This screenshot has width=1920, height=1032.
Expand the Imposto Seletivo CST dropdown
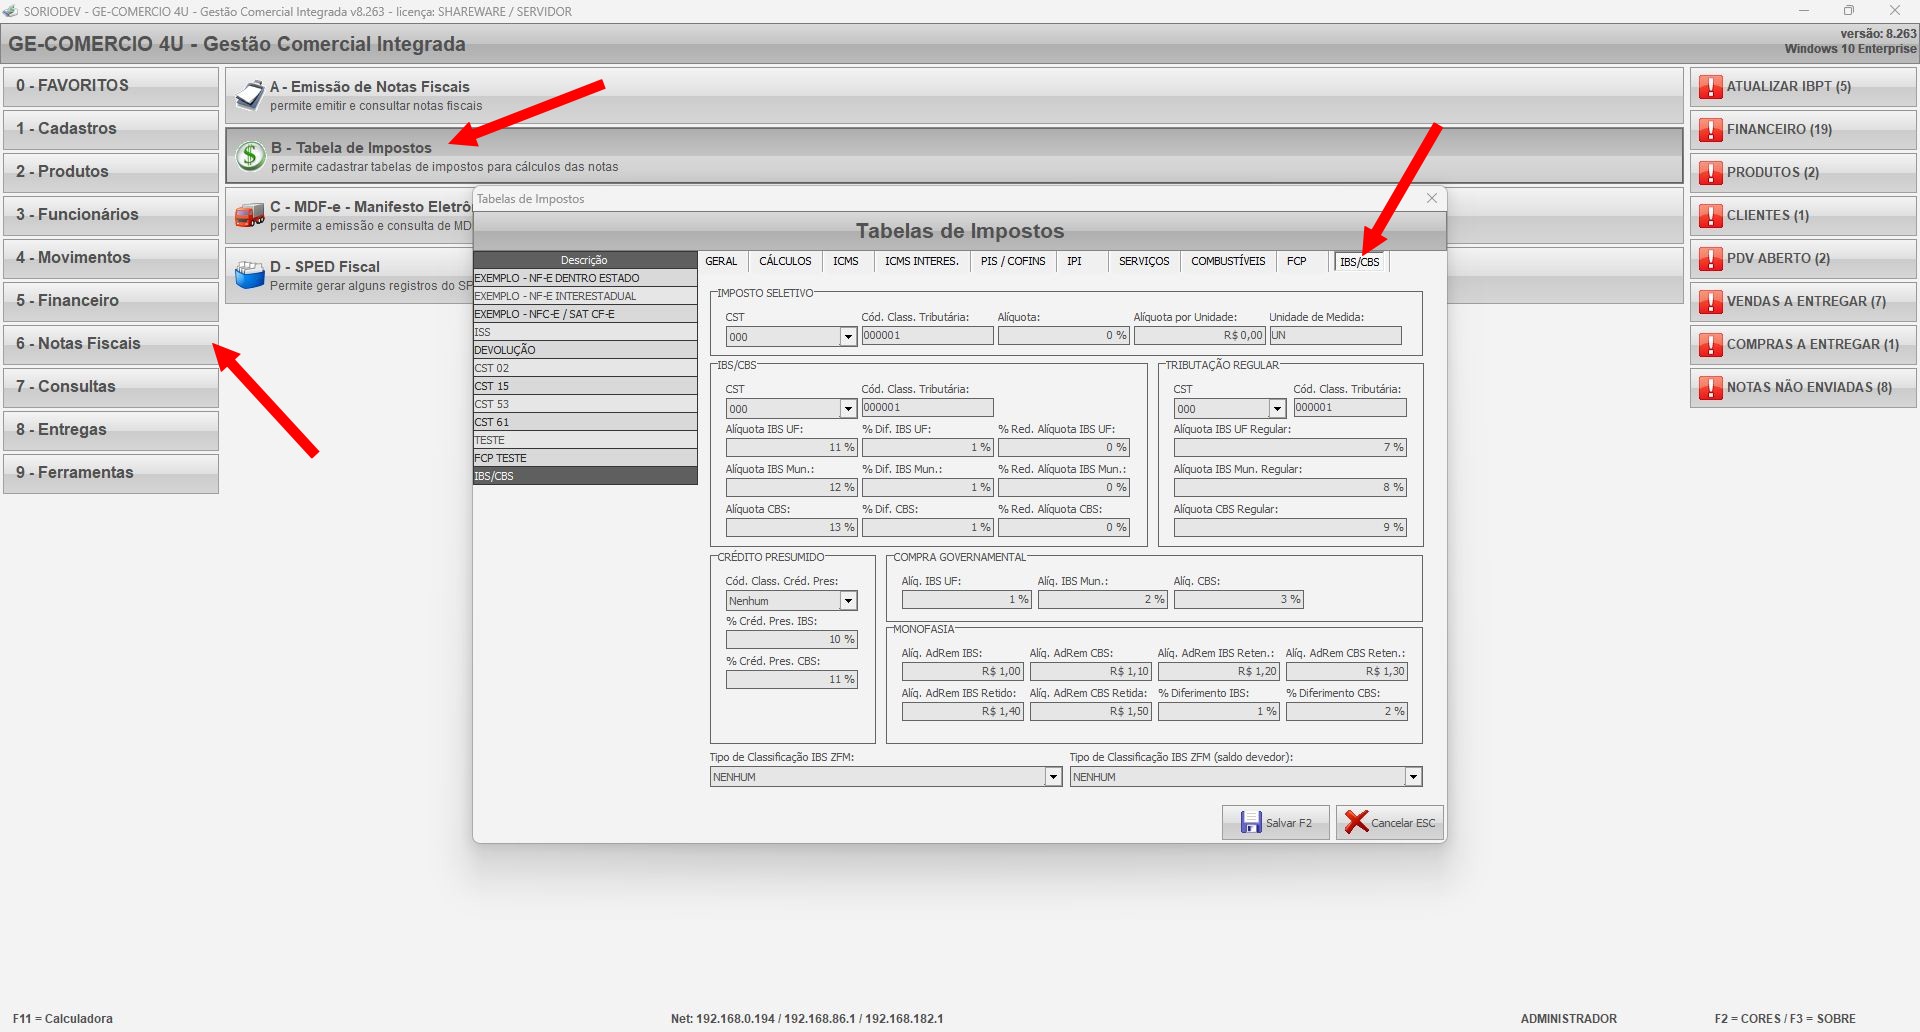click(848, 337)
